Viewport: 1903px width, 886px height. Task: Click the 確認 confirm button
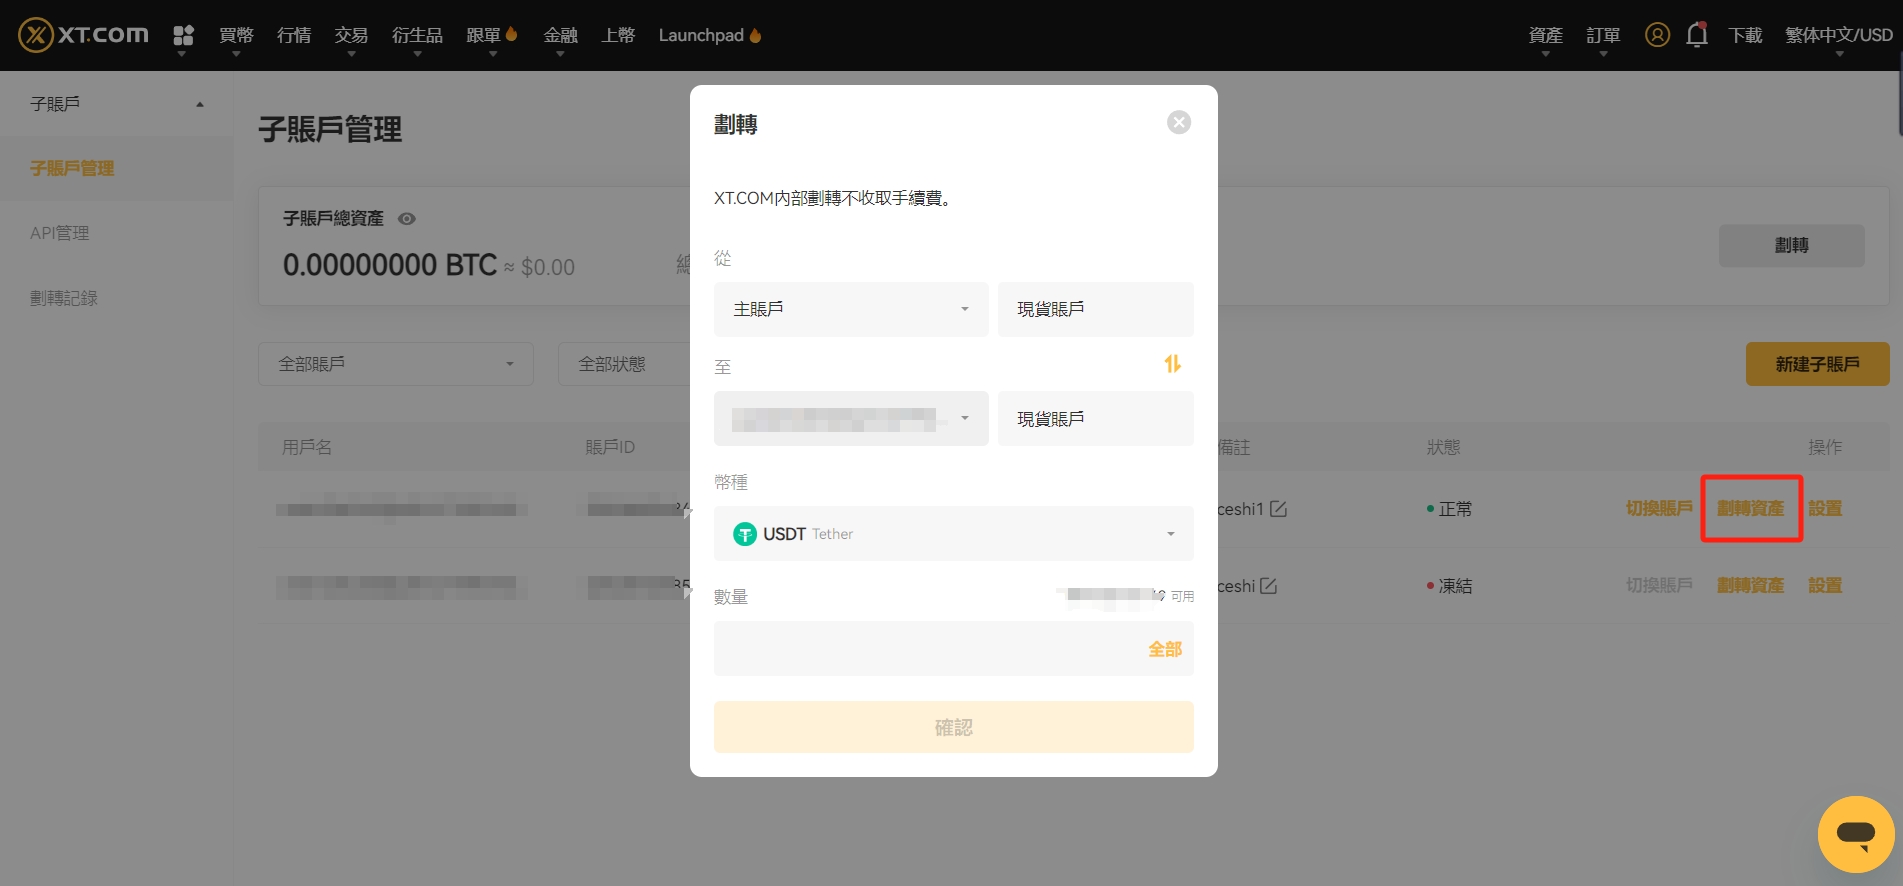[x=954, y=727]
